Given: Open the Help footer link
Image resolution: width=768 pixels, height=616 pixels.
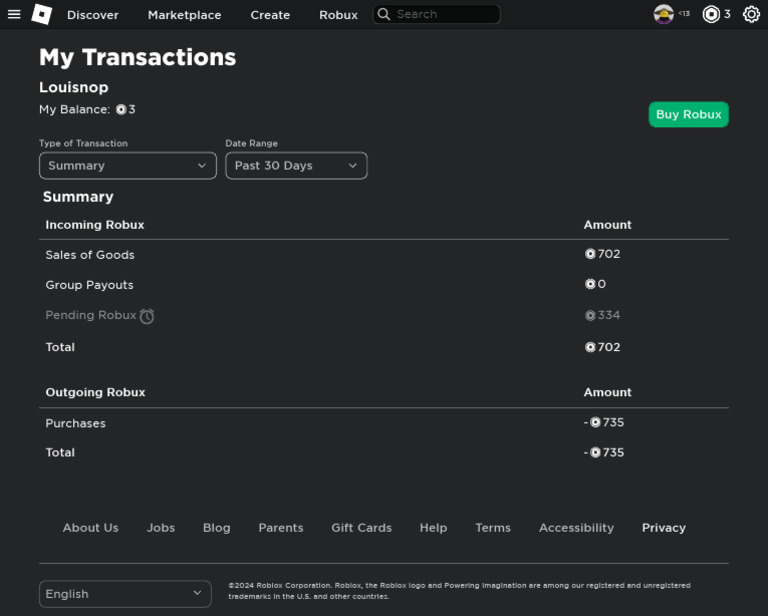Looking at the screenshot, I should 433,528.
